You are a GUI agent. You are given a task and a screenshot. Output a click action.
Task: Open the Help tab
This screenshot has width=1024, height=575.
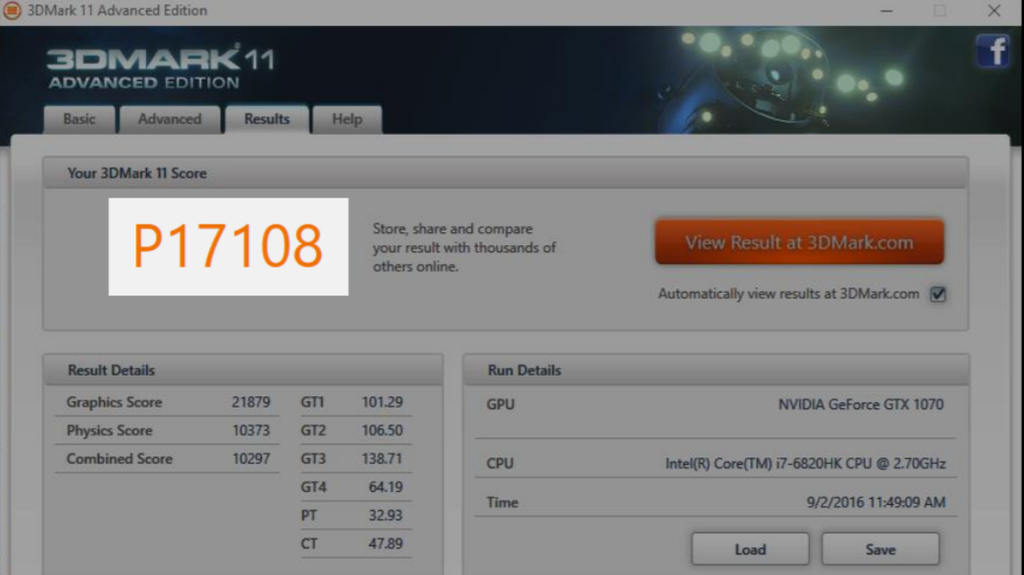coord(347,120)
